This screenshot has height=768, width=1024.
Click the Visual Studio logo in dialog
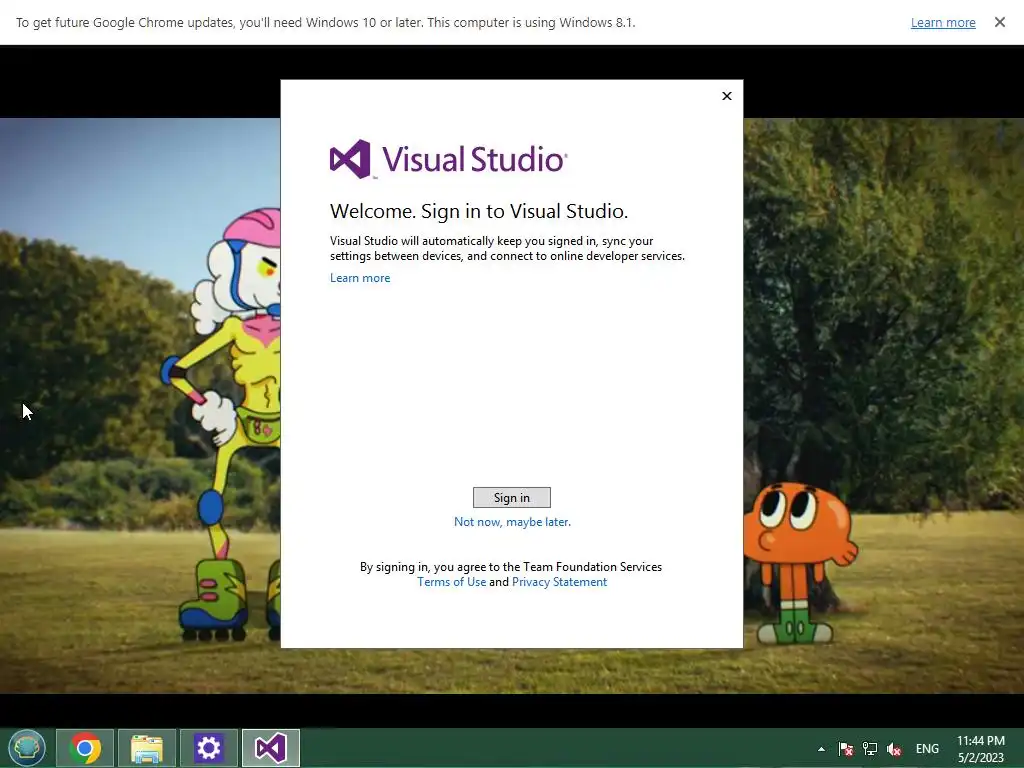(x=449, y=159)
